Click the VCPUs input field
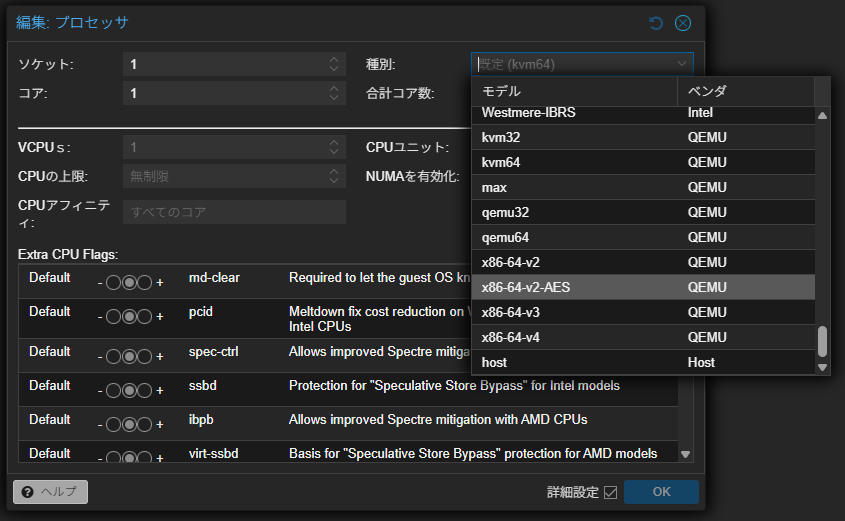 pos(225,147)
